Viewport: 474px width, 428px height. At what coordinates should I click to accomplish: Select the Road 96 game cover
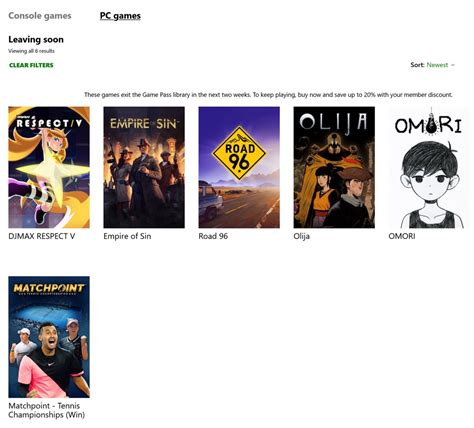coord(239,167)
